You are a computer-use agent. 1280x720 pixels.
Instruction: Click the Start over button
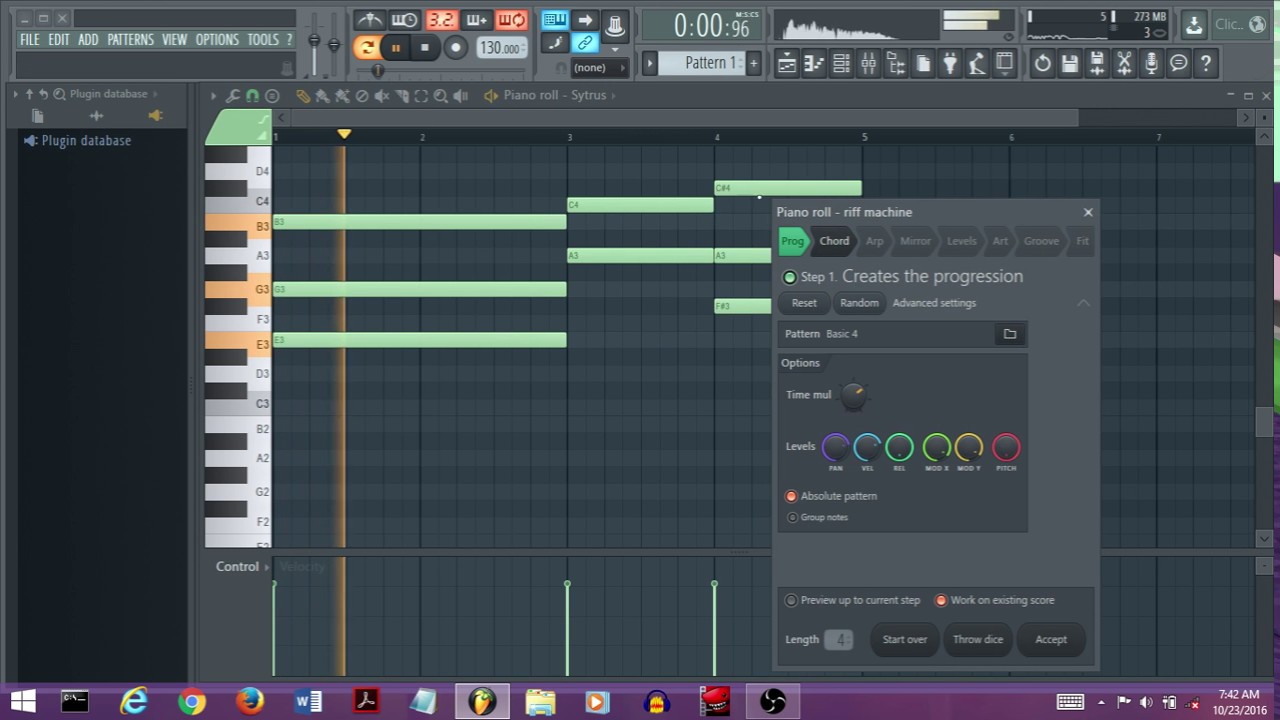click(905, 640)
